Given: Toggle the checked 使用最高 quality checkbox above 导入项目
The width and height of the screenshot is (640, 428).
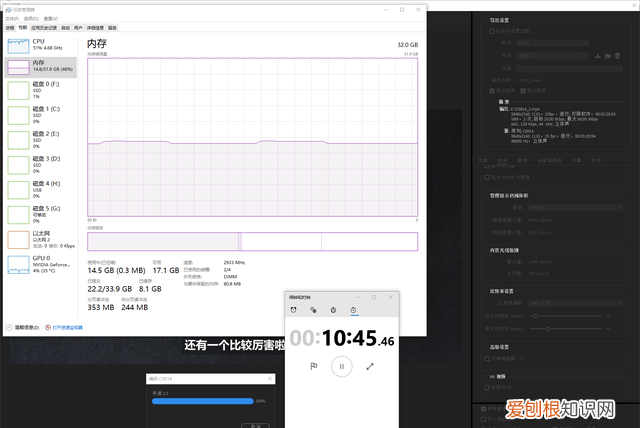Looking at the screenshot, I should tap(484, 408).
